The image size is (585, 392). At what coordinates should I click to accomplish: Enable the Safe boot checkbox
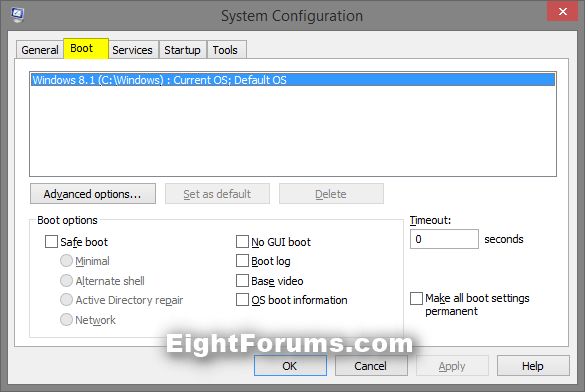tap(51, 241)
